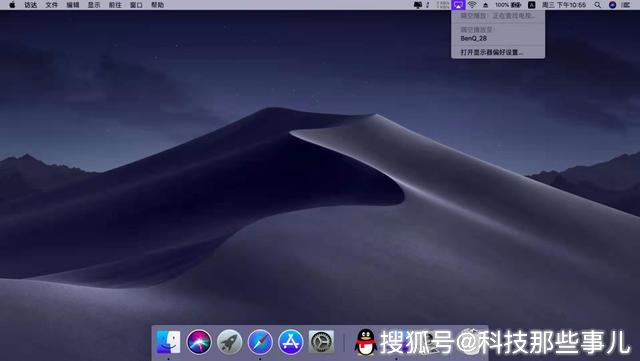Image resolution: width=640 pixels, height=361 pixels.
Task: Open the 编辑 menu
Action: pyautogui.click(x=73, y=5)
